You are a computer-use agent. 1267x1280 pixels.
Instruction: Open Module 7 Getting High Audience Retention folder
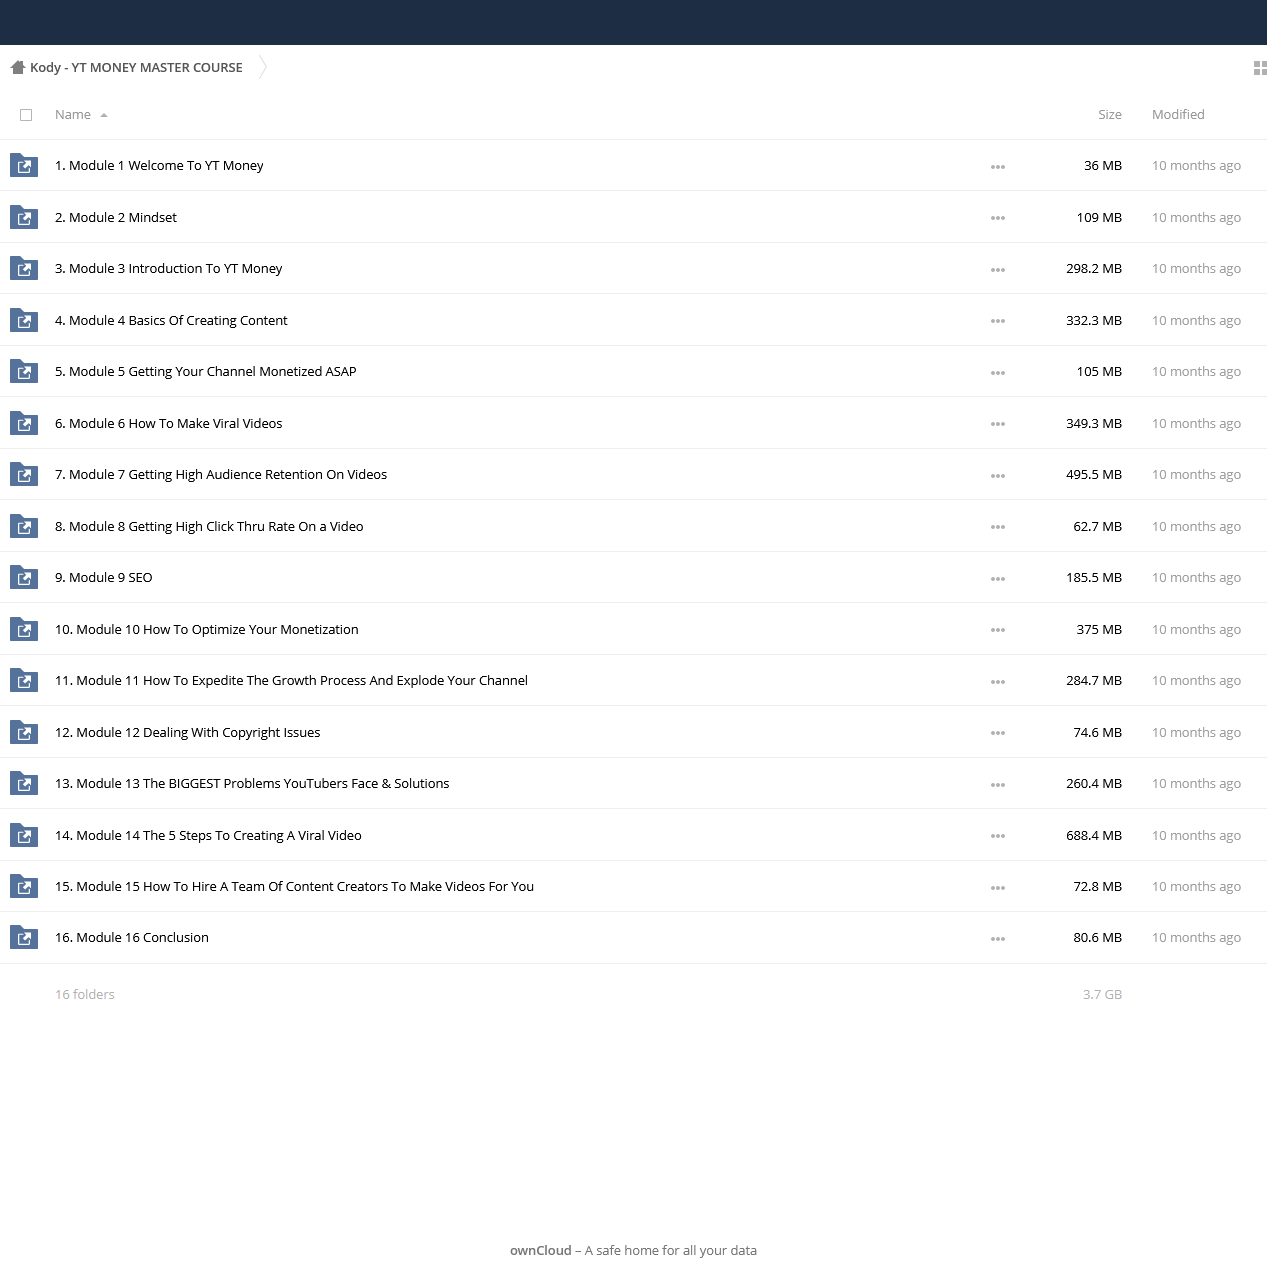pos(221,475)
